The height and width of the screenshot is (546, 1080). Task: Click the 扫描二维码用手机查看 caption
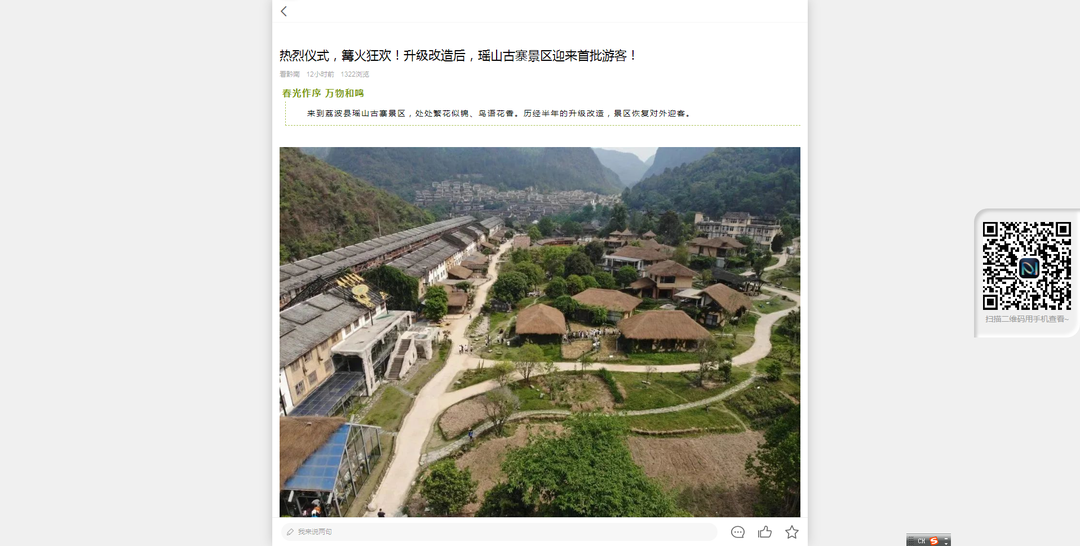tap(1027, 319)
